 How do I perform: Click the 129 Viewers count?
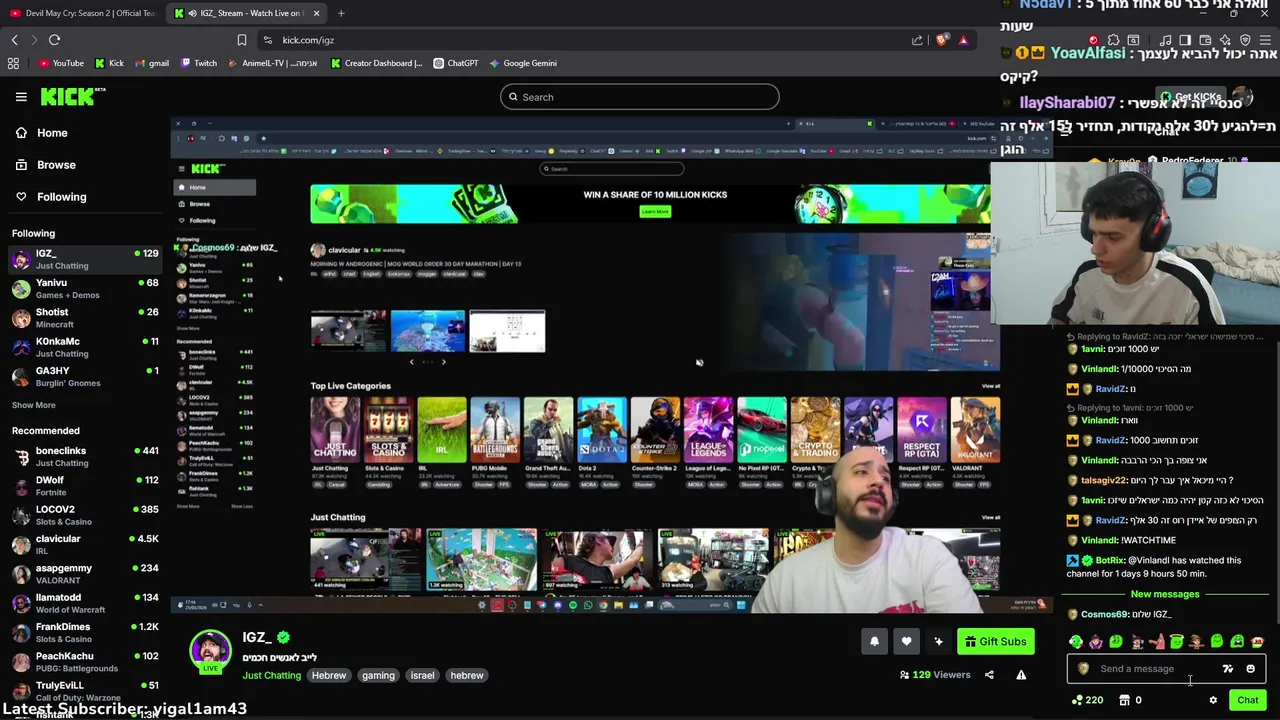pyautogui.click(x=935, y=675)
